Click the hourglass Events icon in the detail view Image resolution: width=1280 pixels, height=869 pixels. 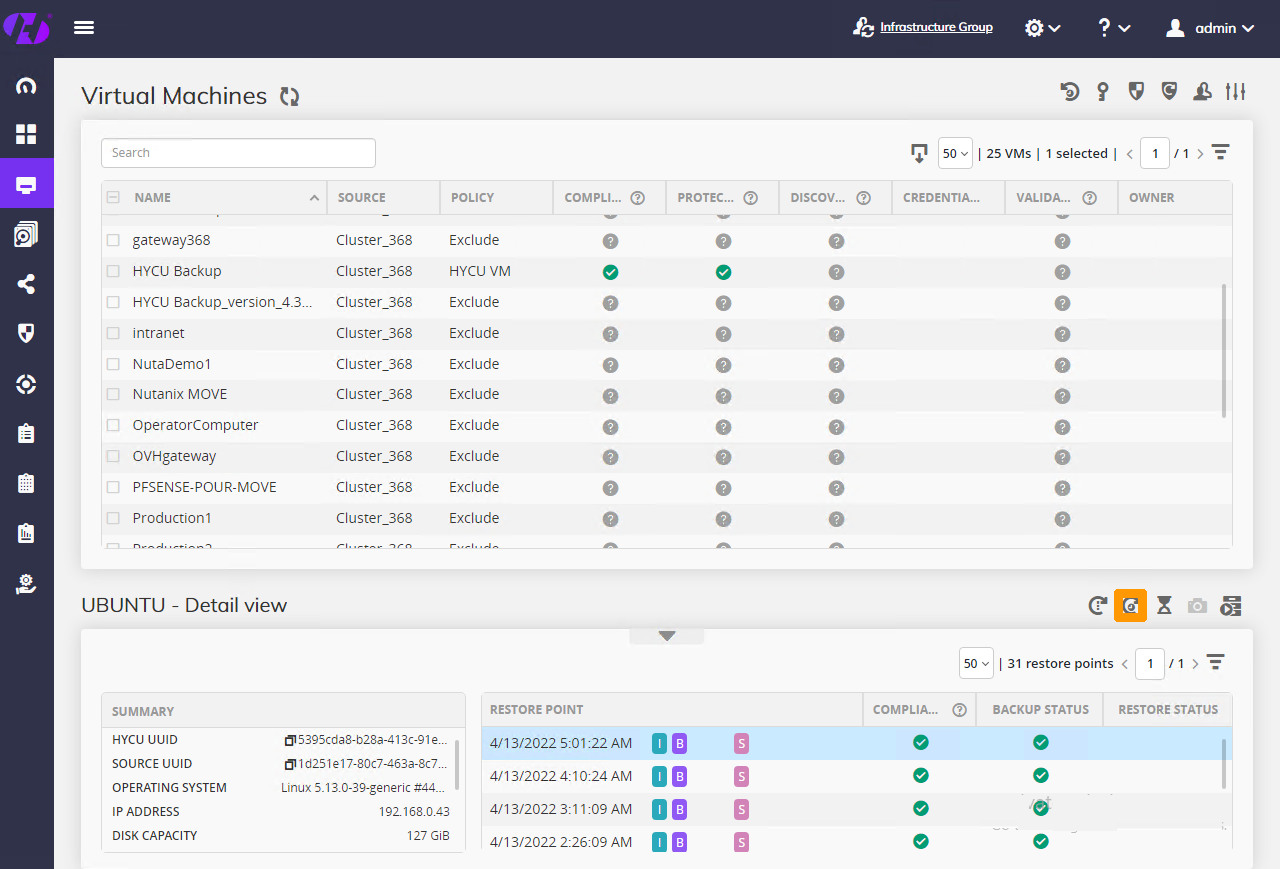point(1164,605)
